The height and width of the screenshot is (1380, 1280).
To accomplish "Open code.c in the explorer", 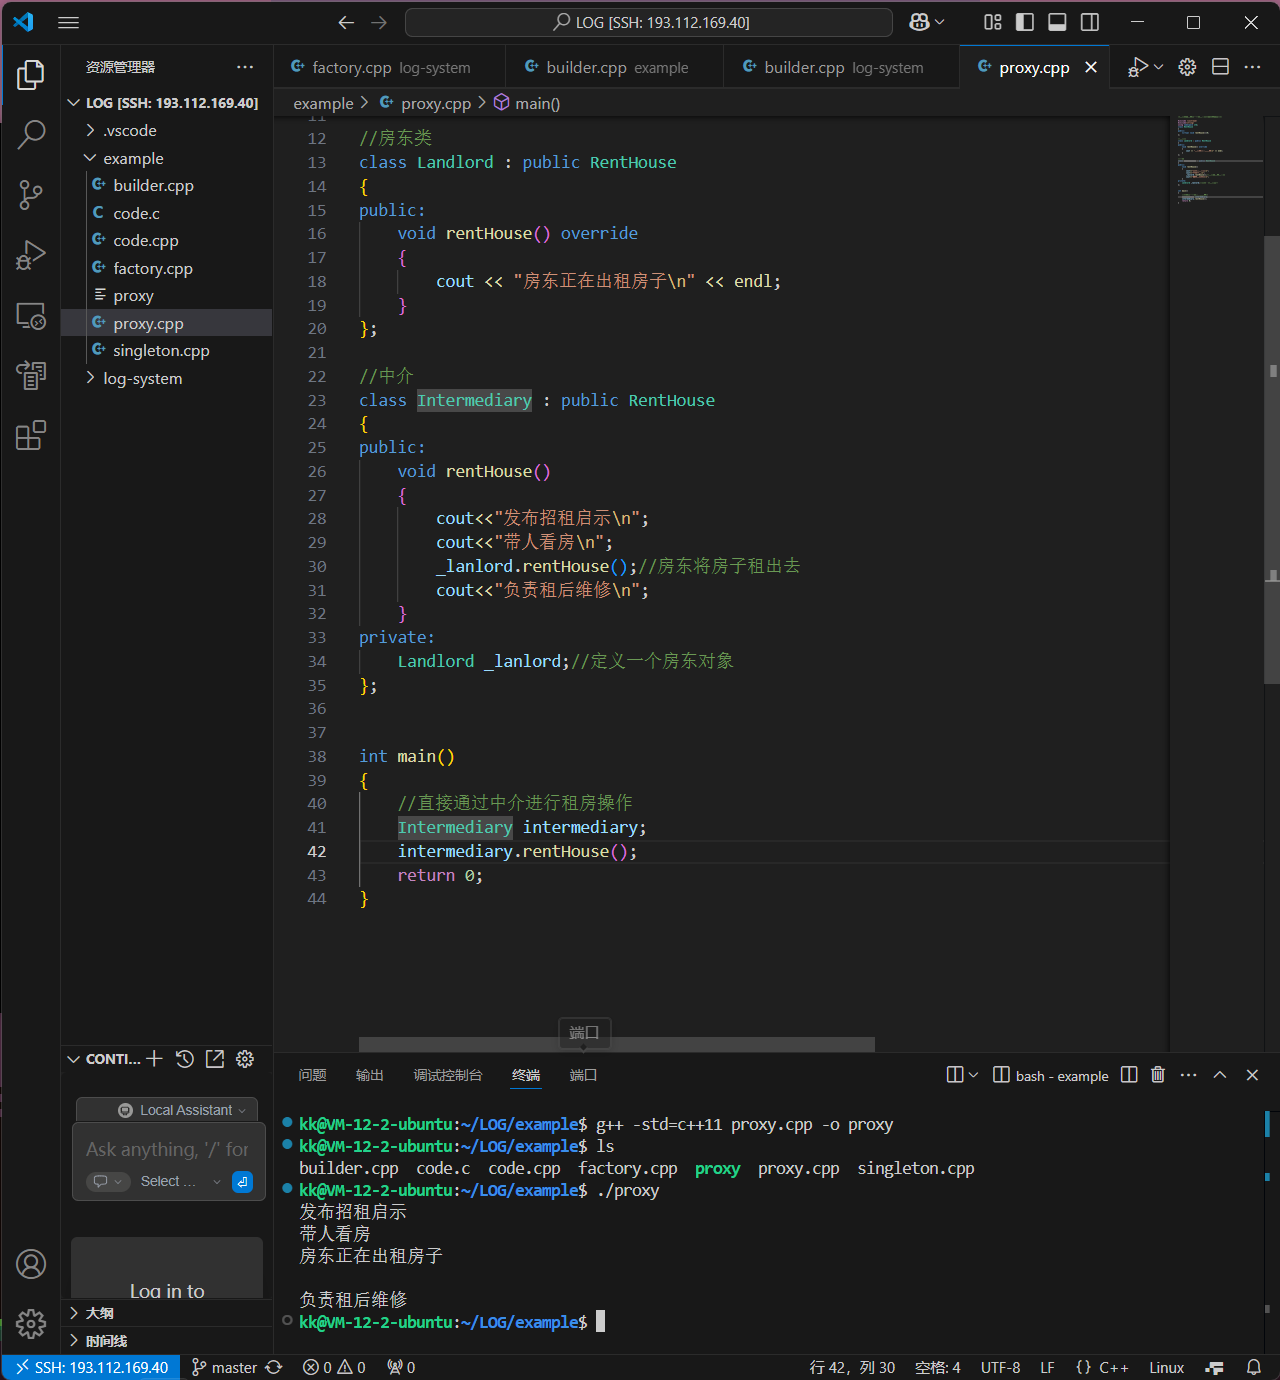I will pos(166,214).
